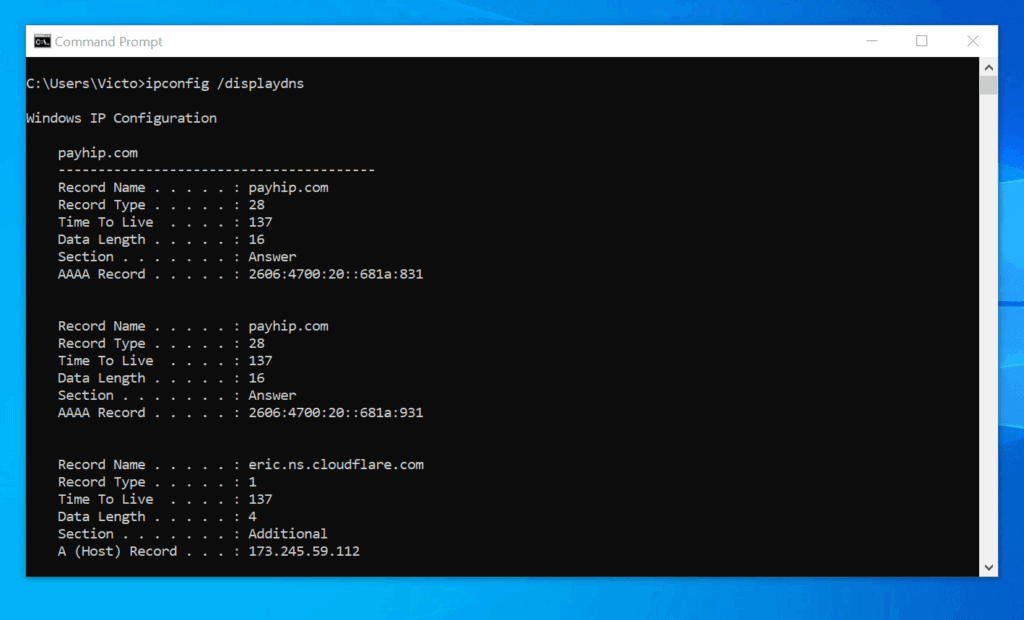Maximize the Command Prompt window
The image size is (1024, 620).
tap(921, 41)
